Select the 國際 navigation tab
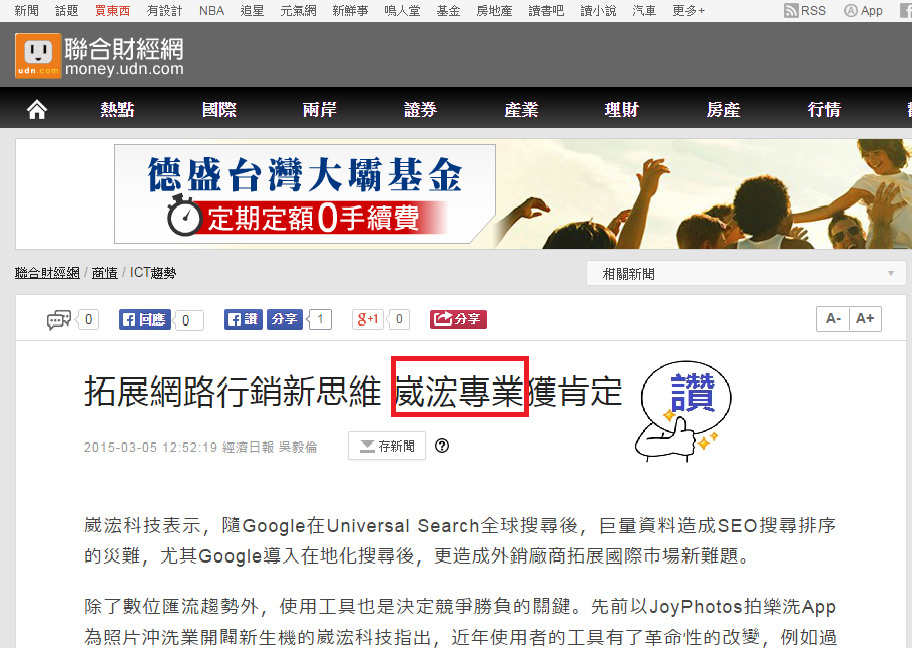 point(219,110)
